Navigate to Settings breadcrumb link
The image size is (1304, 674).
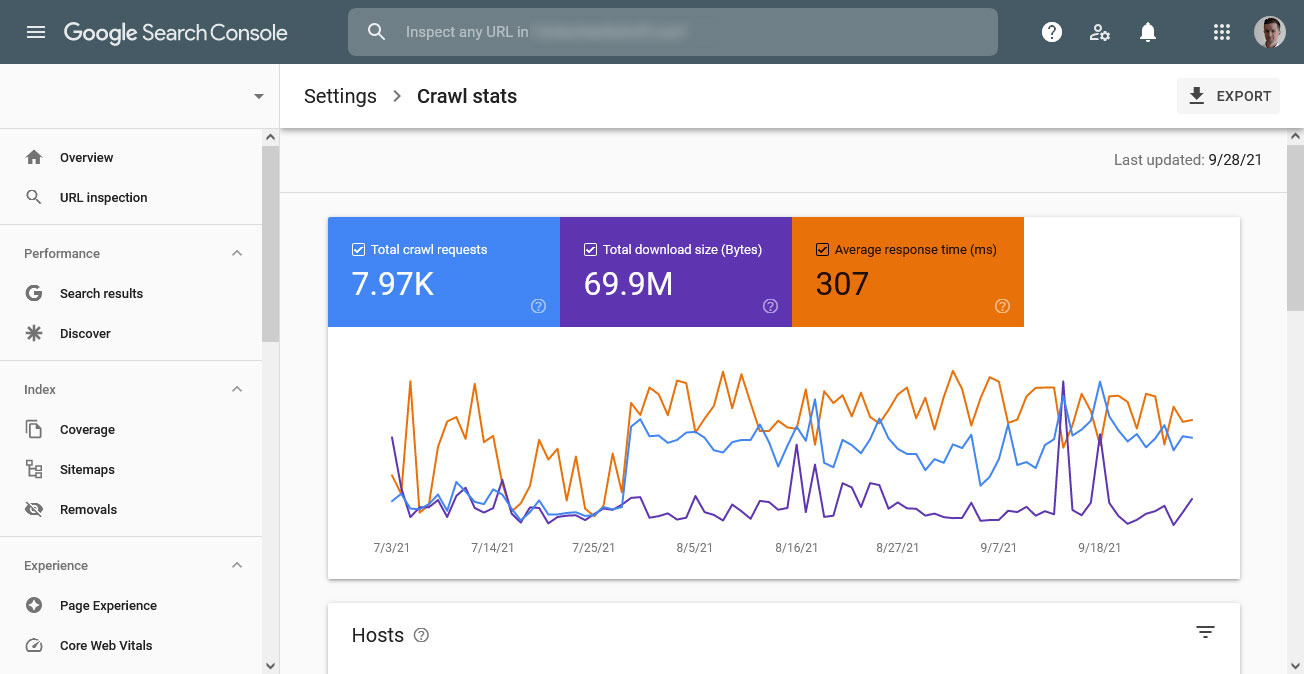340,97
